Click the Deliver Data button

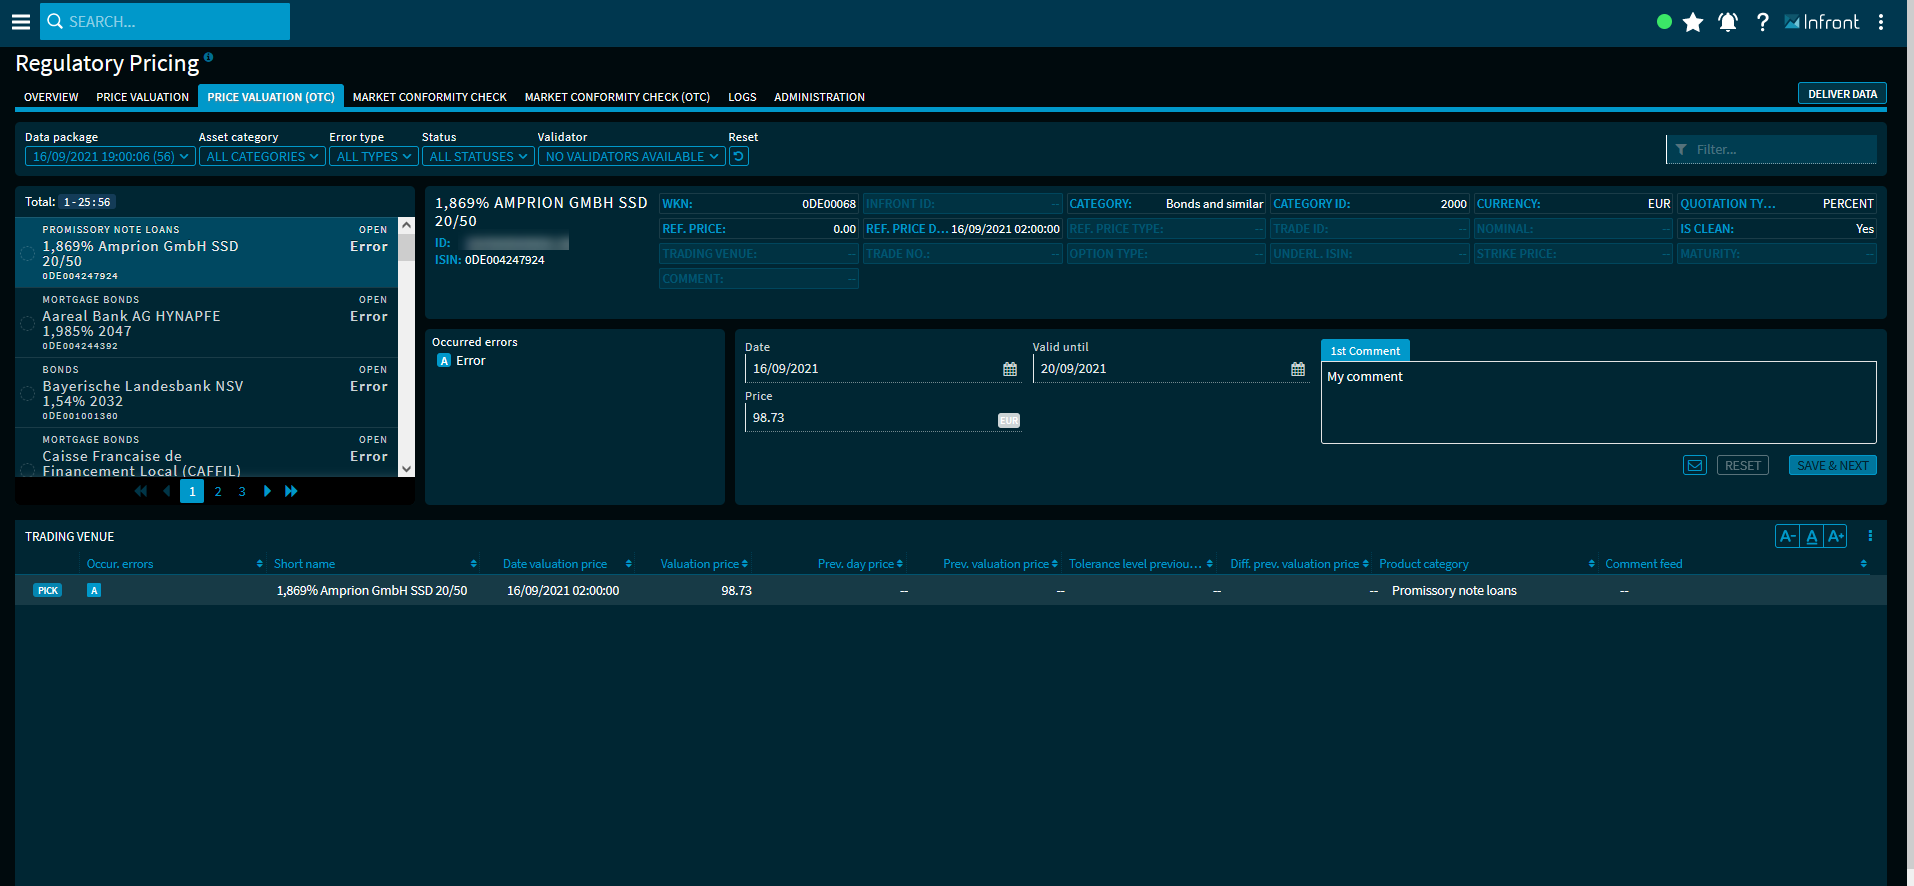tap(1842, 94)
